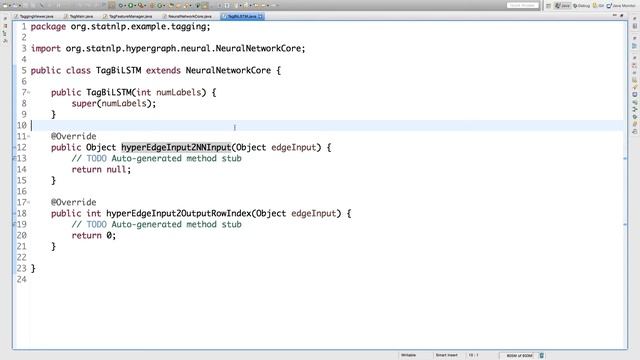
Task: Maximize the editor area button
Action: 622,16
